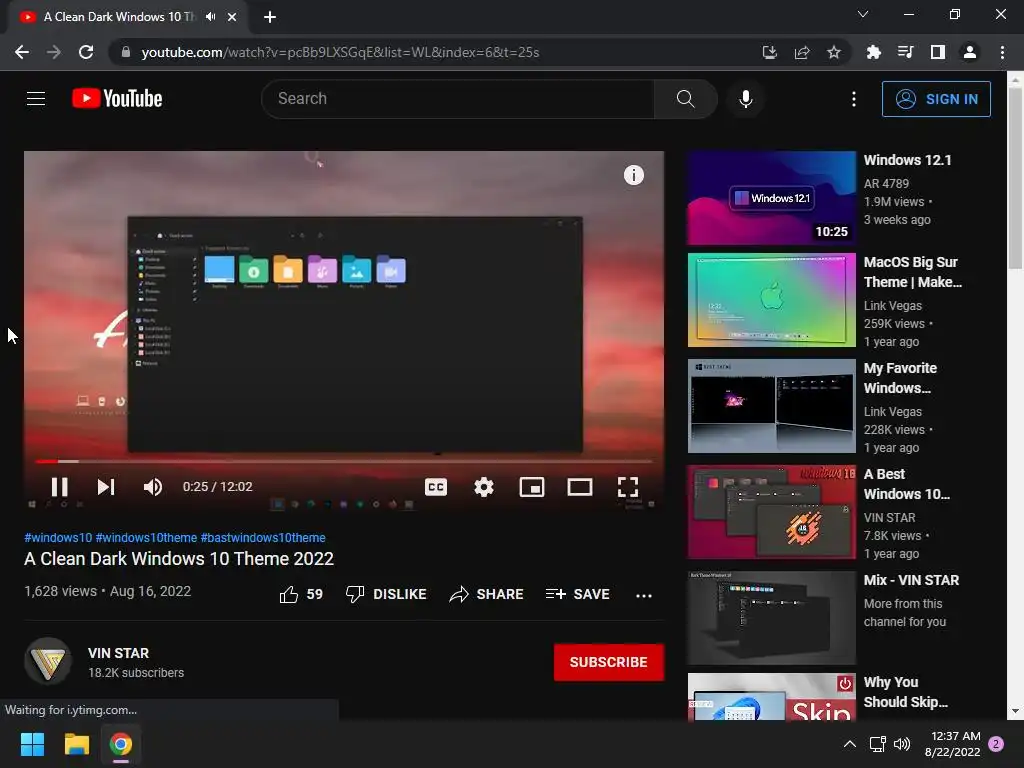Open the Windows 12.1 video thumbnail
Image resolution: width=1024 pixels, height=768 pixels.
point(771,198)
